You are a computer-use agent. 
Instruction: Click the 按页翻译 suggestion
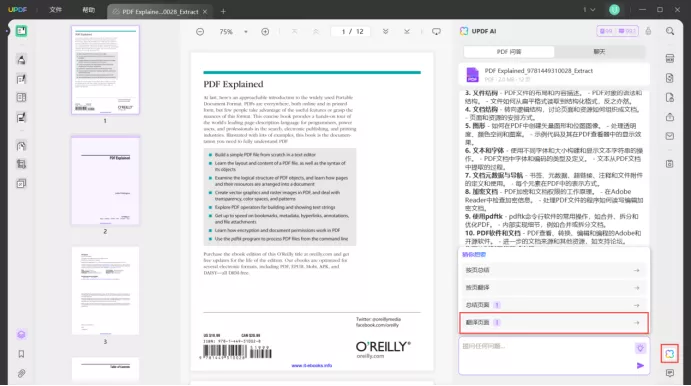pos(553,287)
